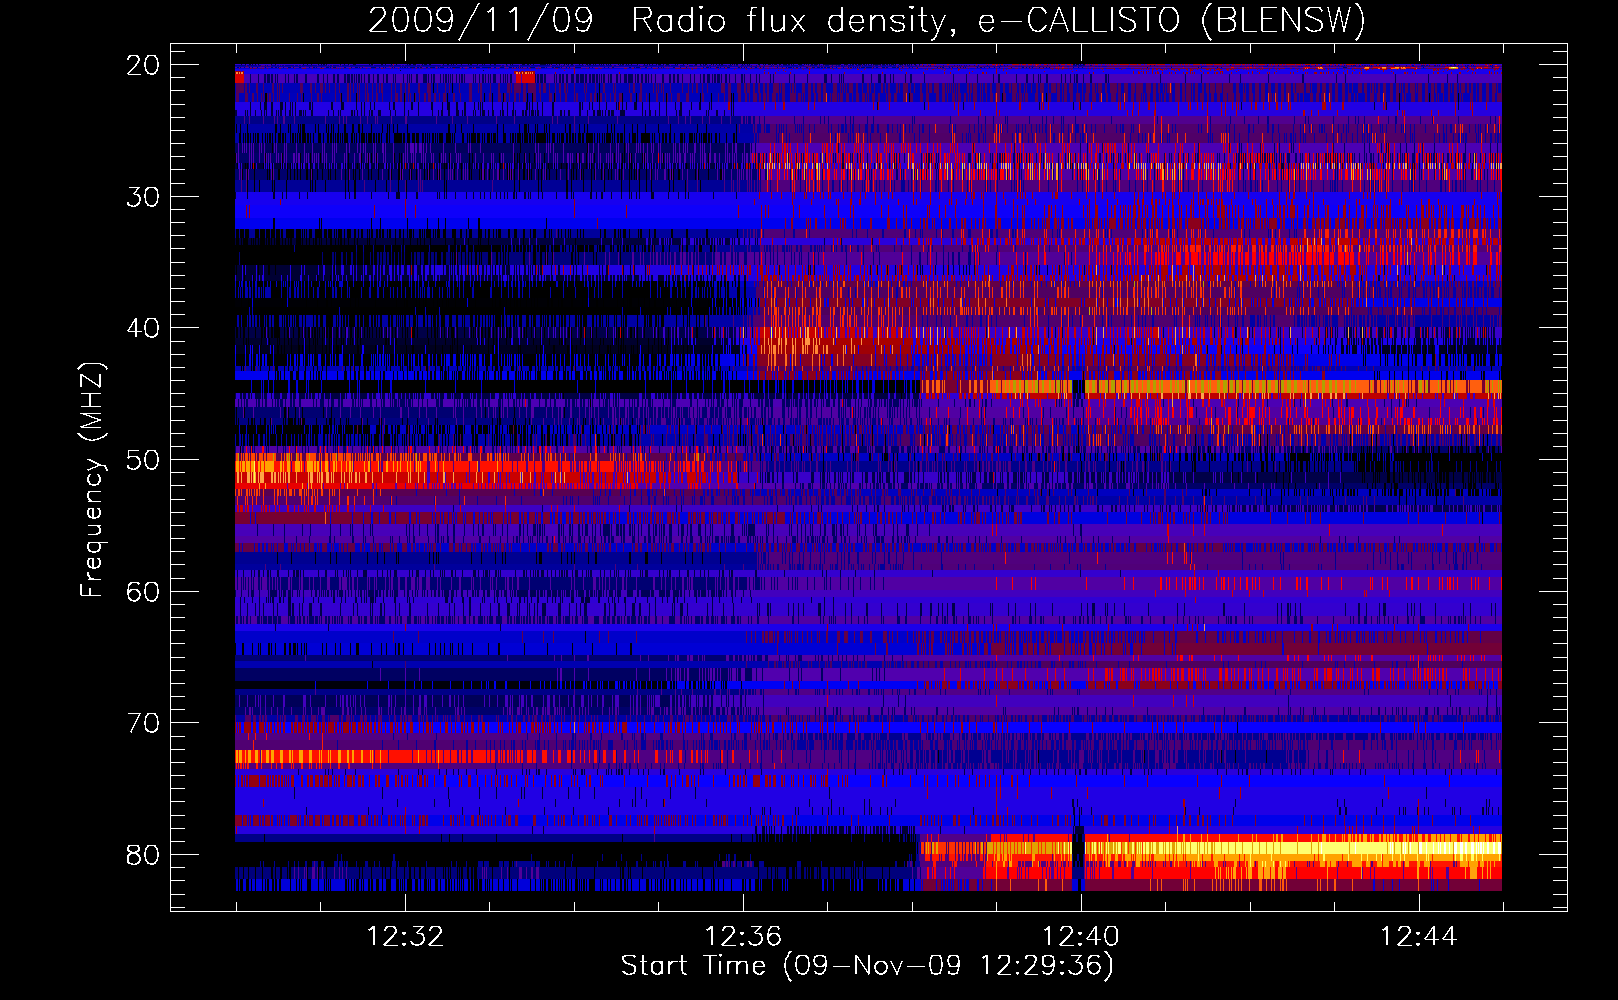Click the 30 MHz frequency label
The image size is (1618, 1000).
click(143, 197)
